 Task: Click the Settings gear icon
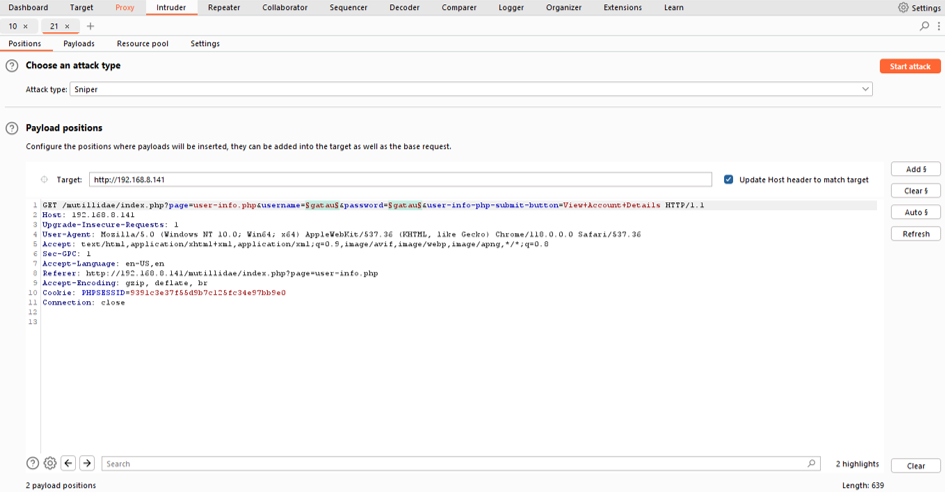903,7
